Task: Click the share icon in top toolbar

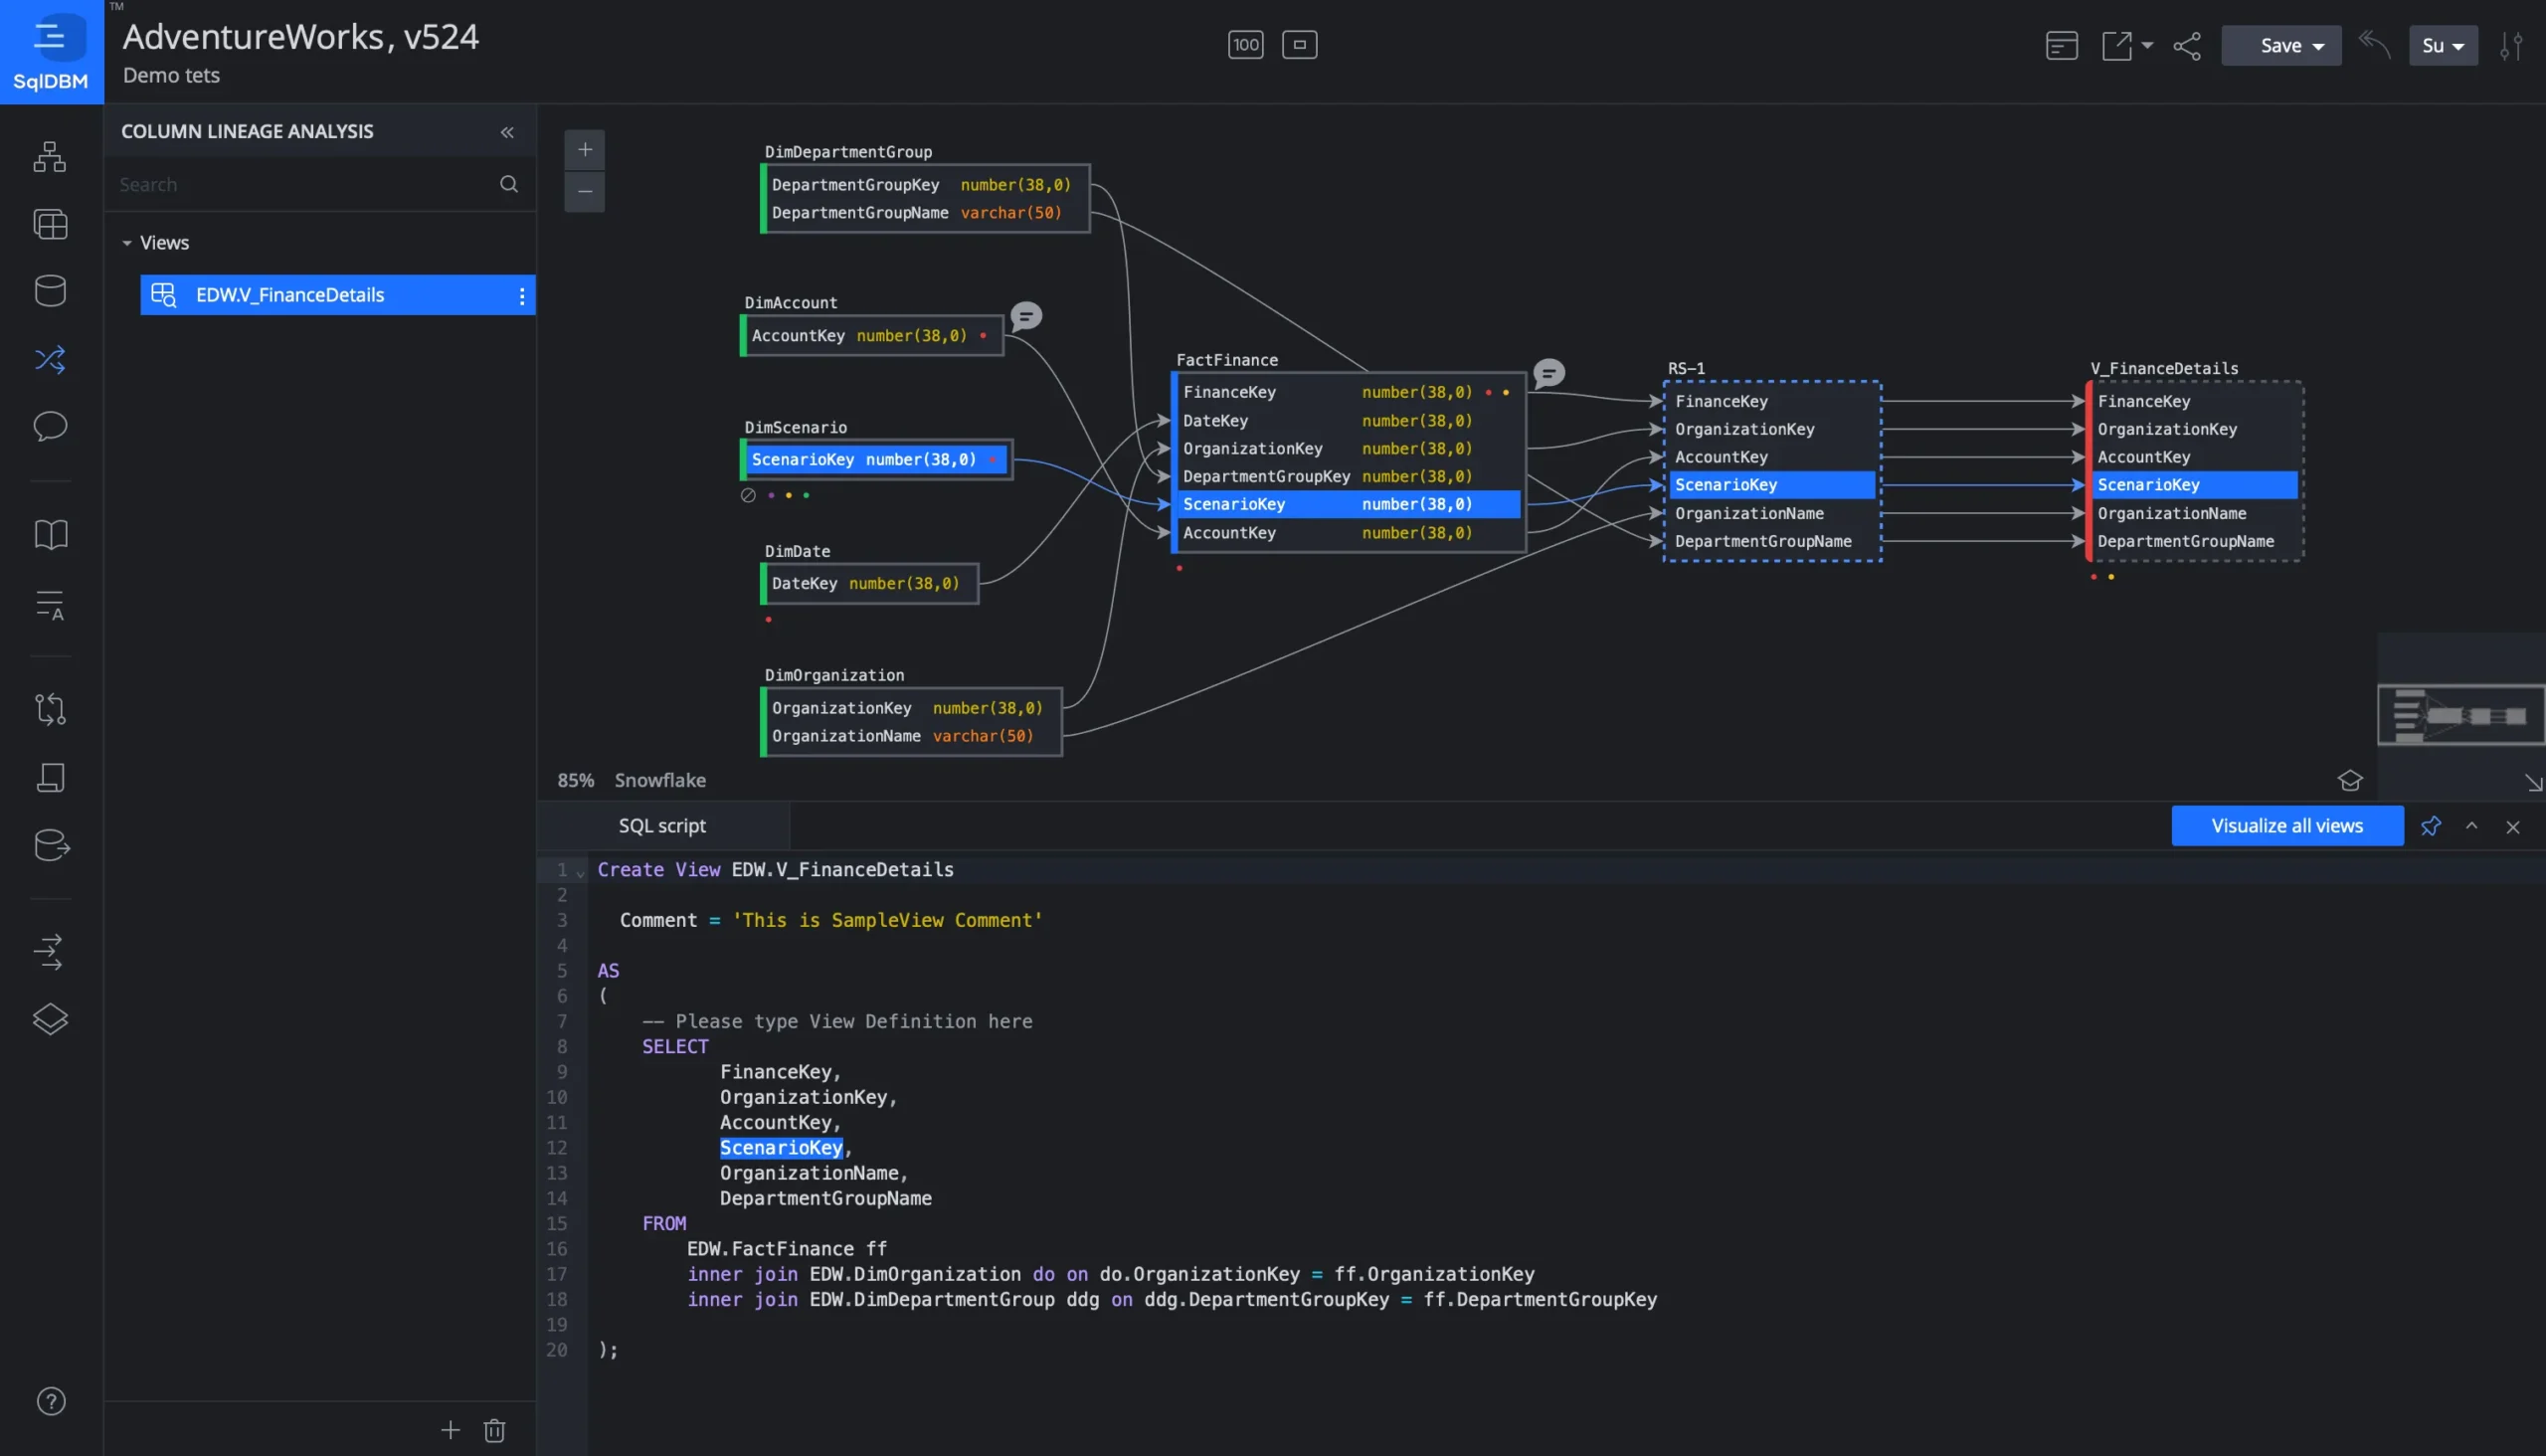Action: (2187, 46)
